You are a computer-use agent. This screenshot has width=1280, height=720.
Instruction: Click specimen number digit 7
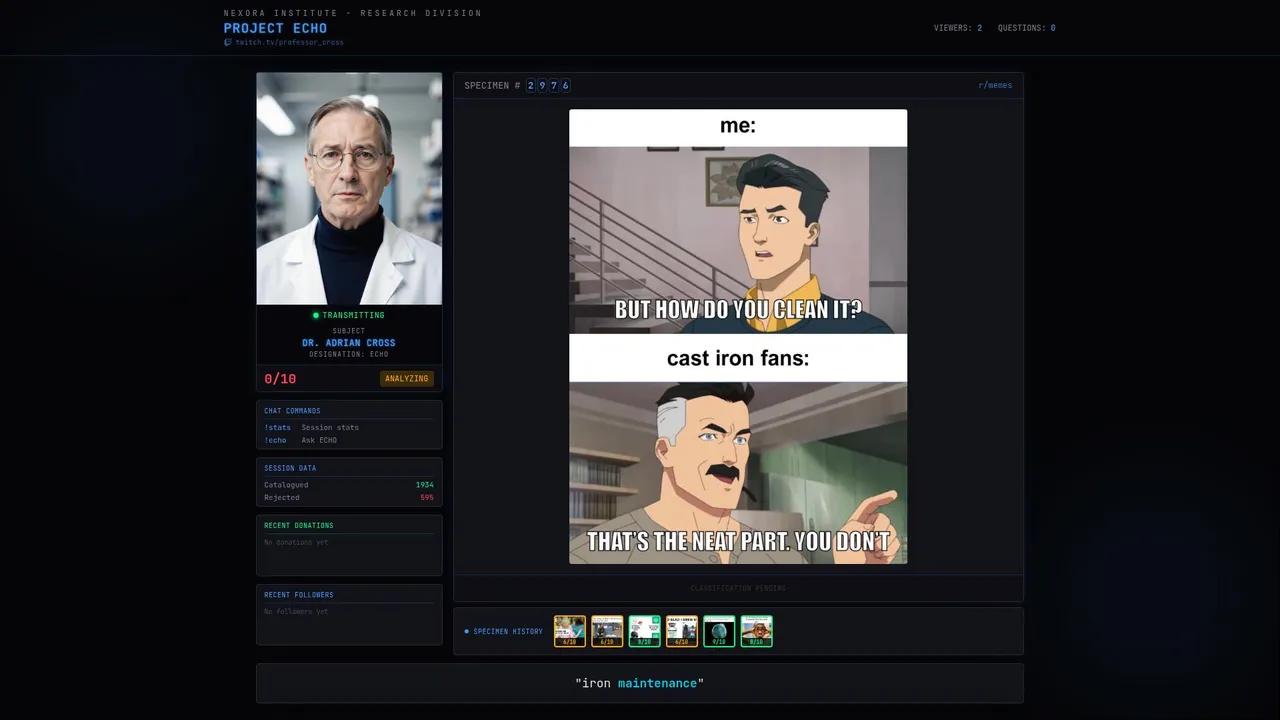(x=554, y=86)
